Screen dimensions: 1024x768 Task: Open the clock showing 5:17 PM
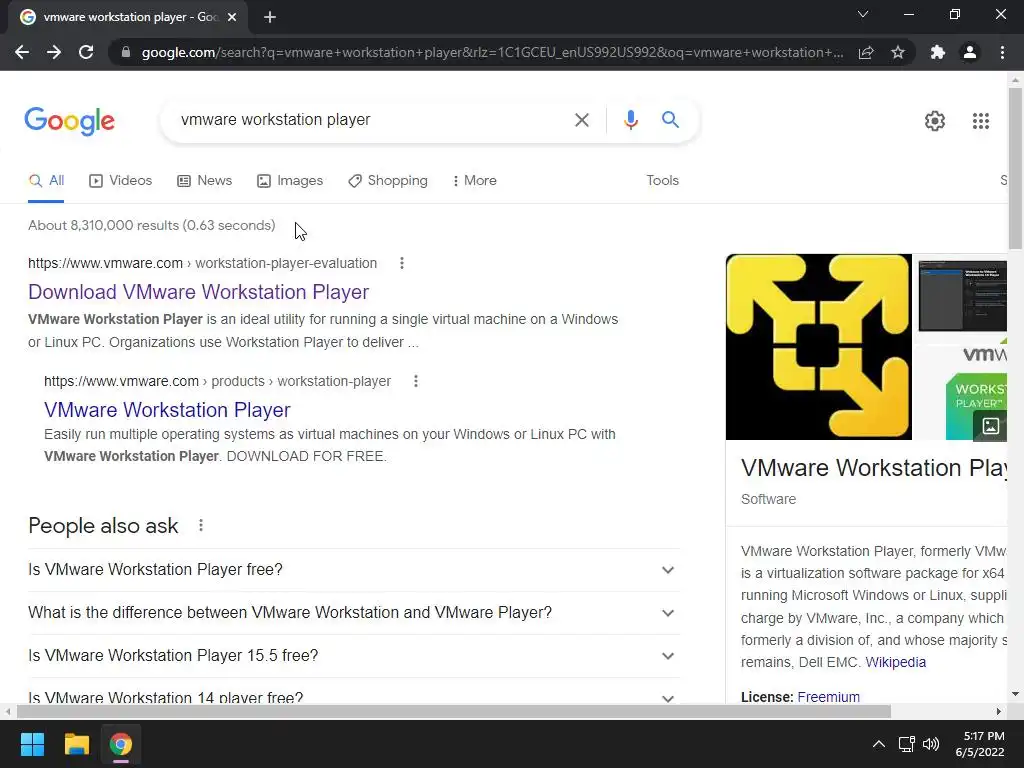[980, 744]
